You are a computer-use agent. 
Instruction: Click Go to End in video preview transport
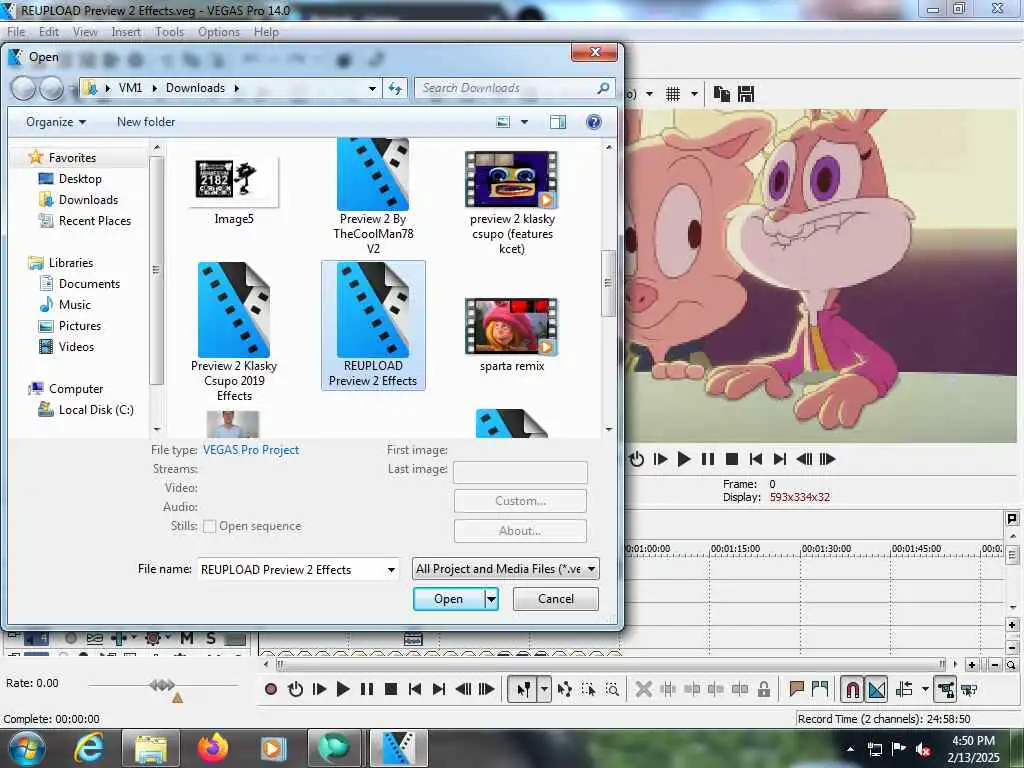click(x=780, y=459)
